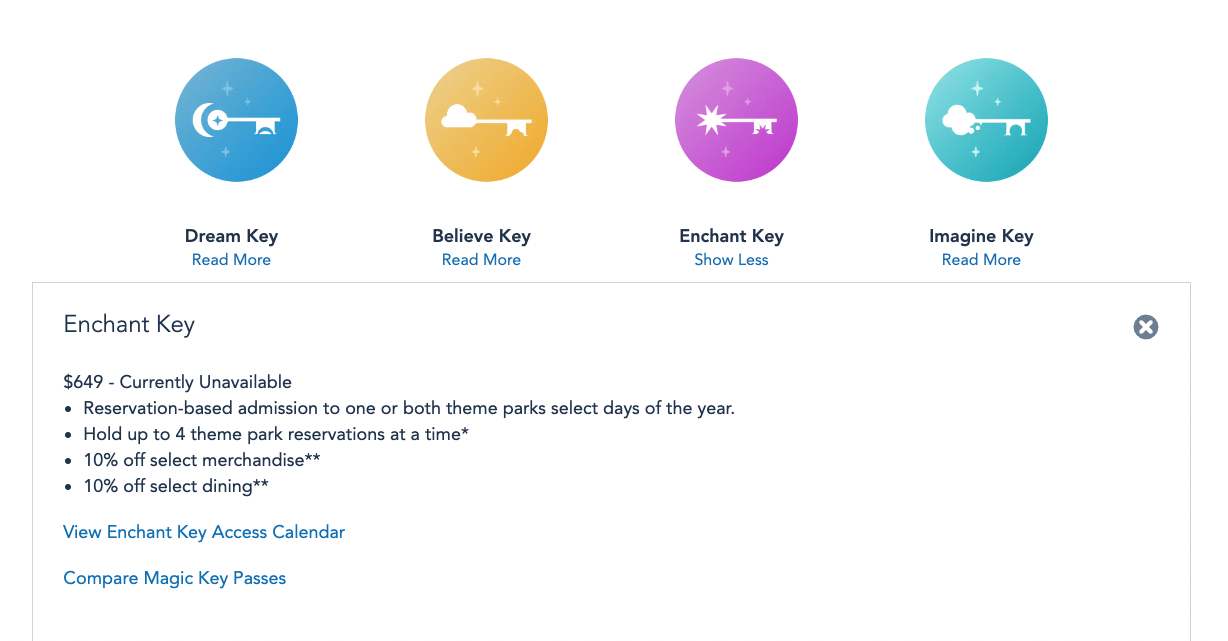Click the $649 Currently Unavailable price text
Screen dimensions: 1228x641
pos(177,382)
